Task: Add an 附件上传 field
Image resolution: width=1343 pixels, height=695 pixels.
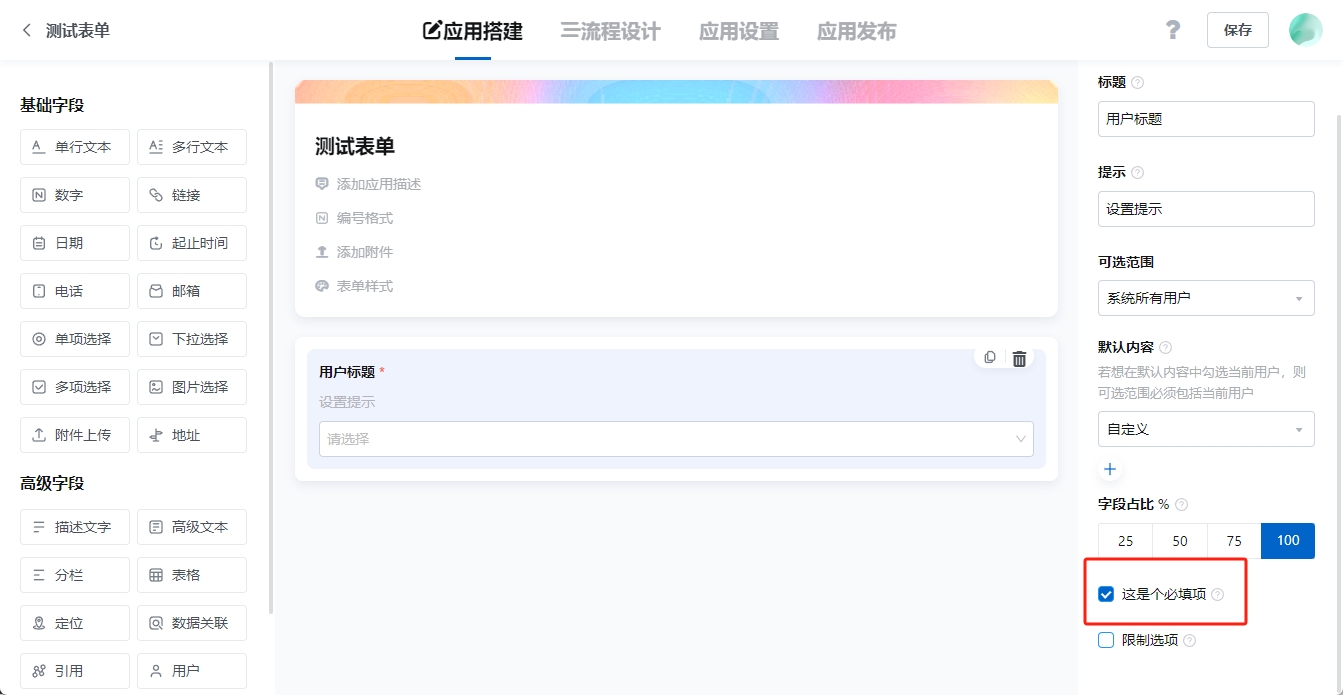Action: [x=74, y=434]
